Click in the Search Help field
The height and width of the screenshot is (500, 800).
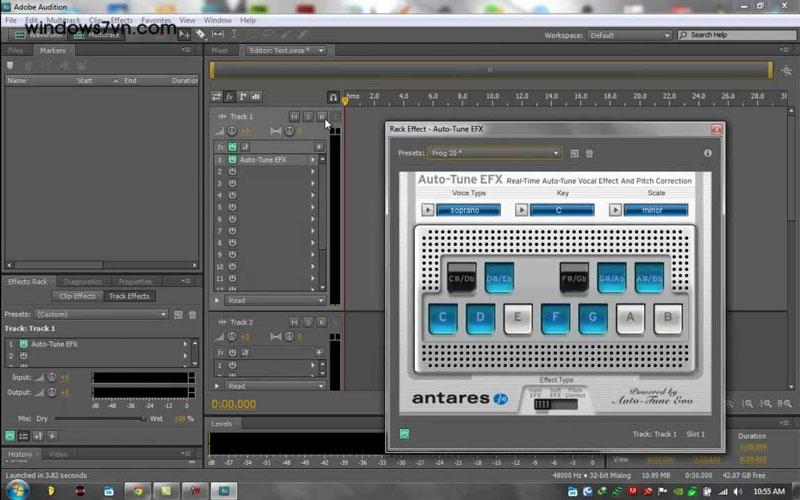pyautogui.click(x=737, y=35)
